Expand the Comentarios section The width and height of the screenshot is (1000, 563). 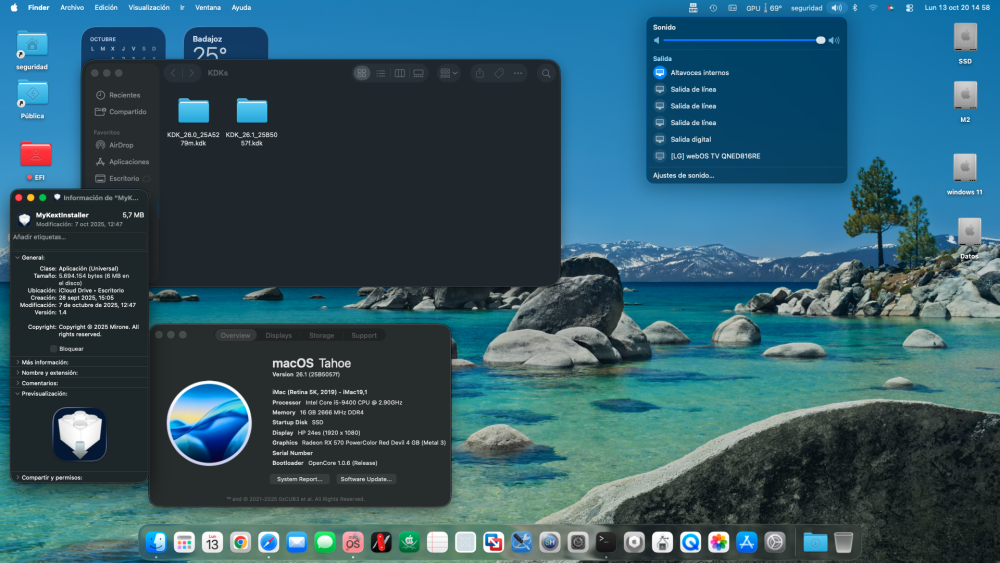(x=17, y=383)
